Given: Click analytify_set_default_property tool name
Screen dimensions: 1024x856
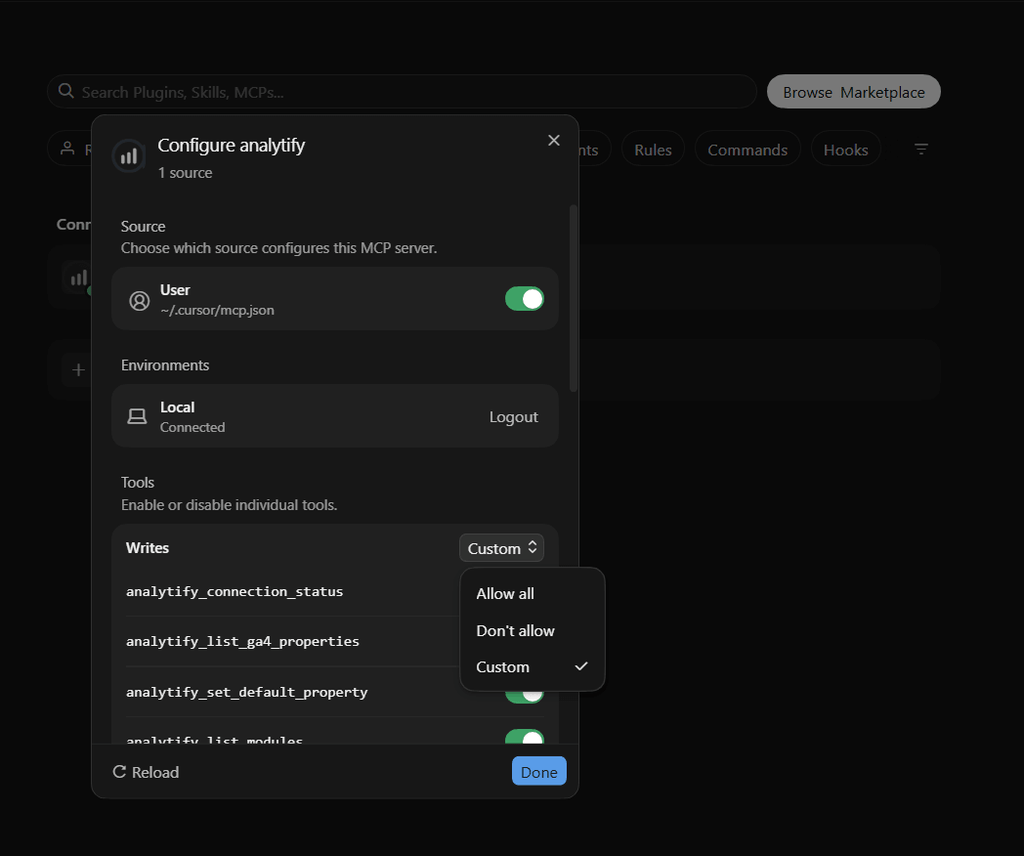Looking at the screenshot, I should coord(247,692).
